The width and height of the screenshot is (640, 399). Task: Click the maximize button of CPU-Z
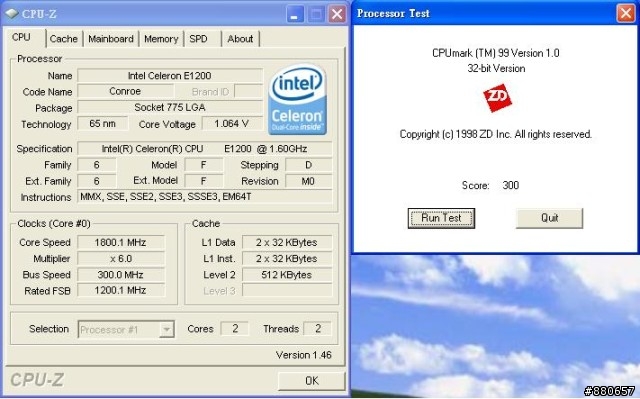tap(316, 14)
